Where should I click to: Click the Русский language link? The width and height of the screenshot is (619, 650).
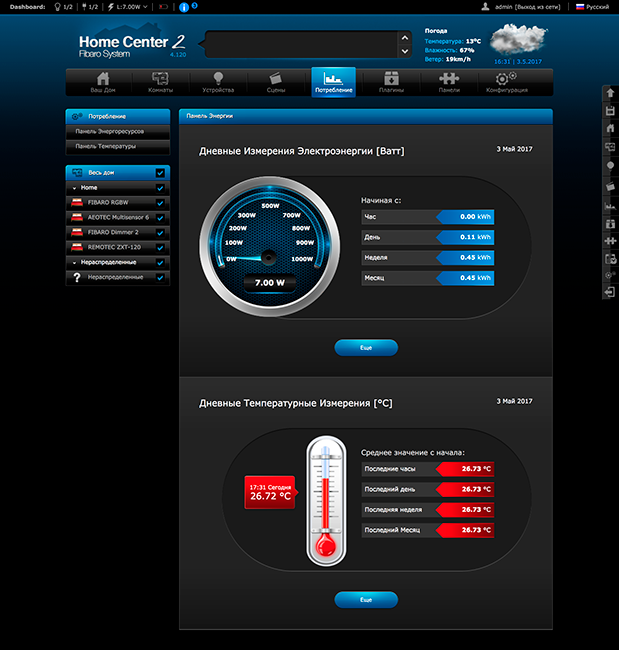597,7
